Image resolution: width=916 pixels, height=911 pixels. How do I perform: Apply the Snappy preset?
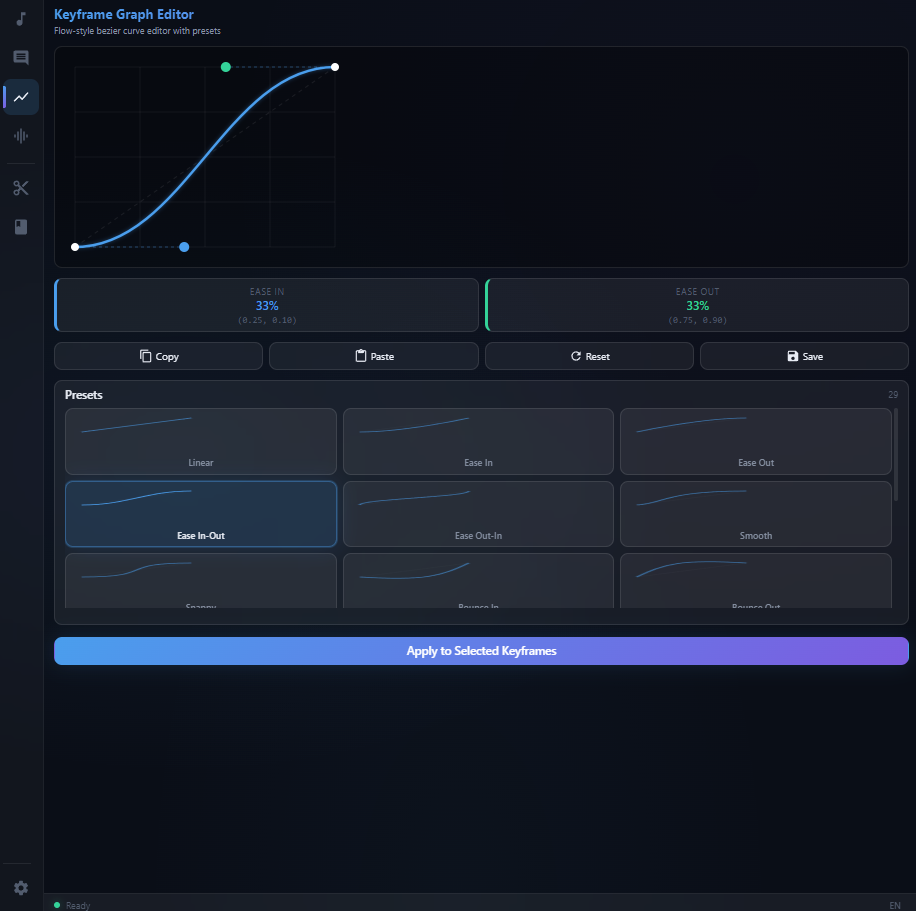(x=201, y=581)
